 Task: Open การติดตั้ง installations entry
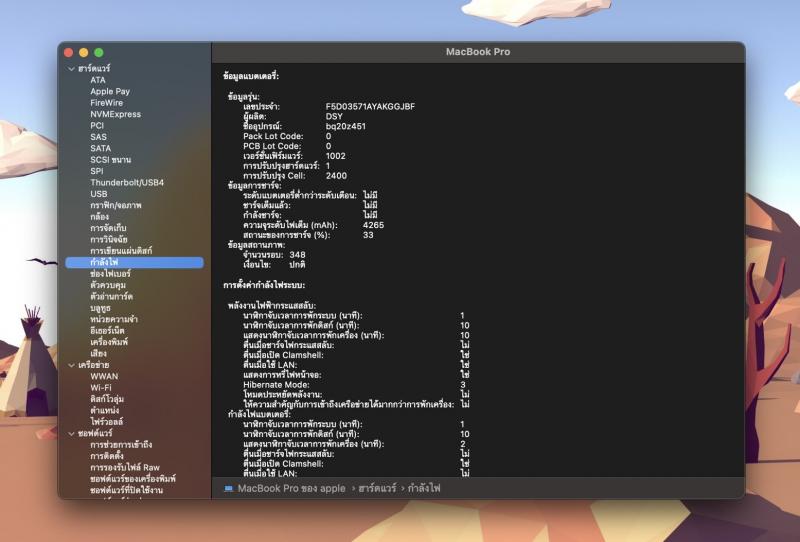[107, 456]
